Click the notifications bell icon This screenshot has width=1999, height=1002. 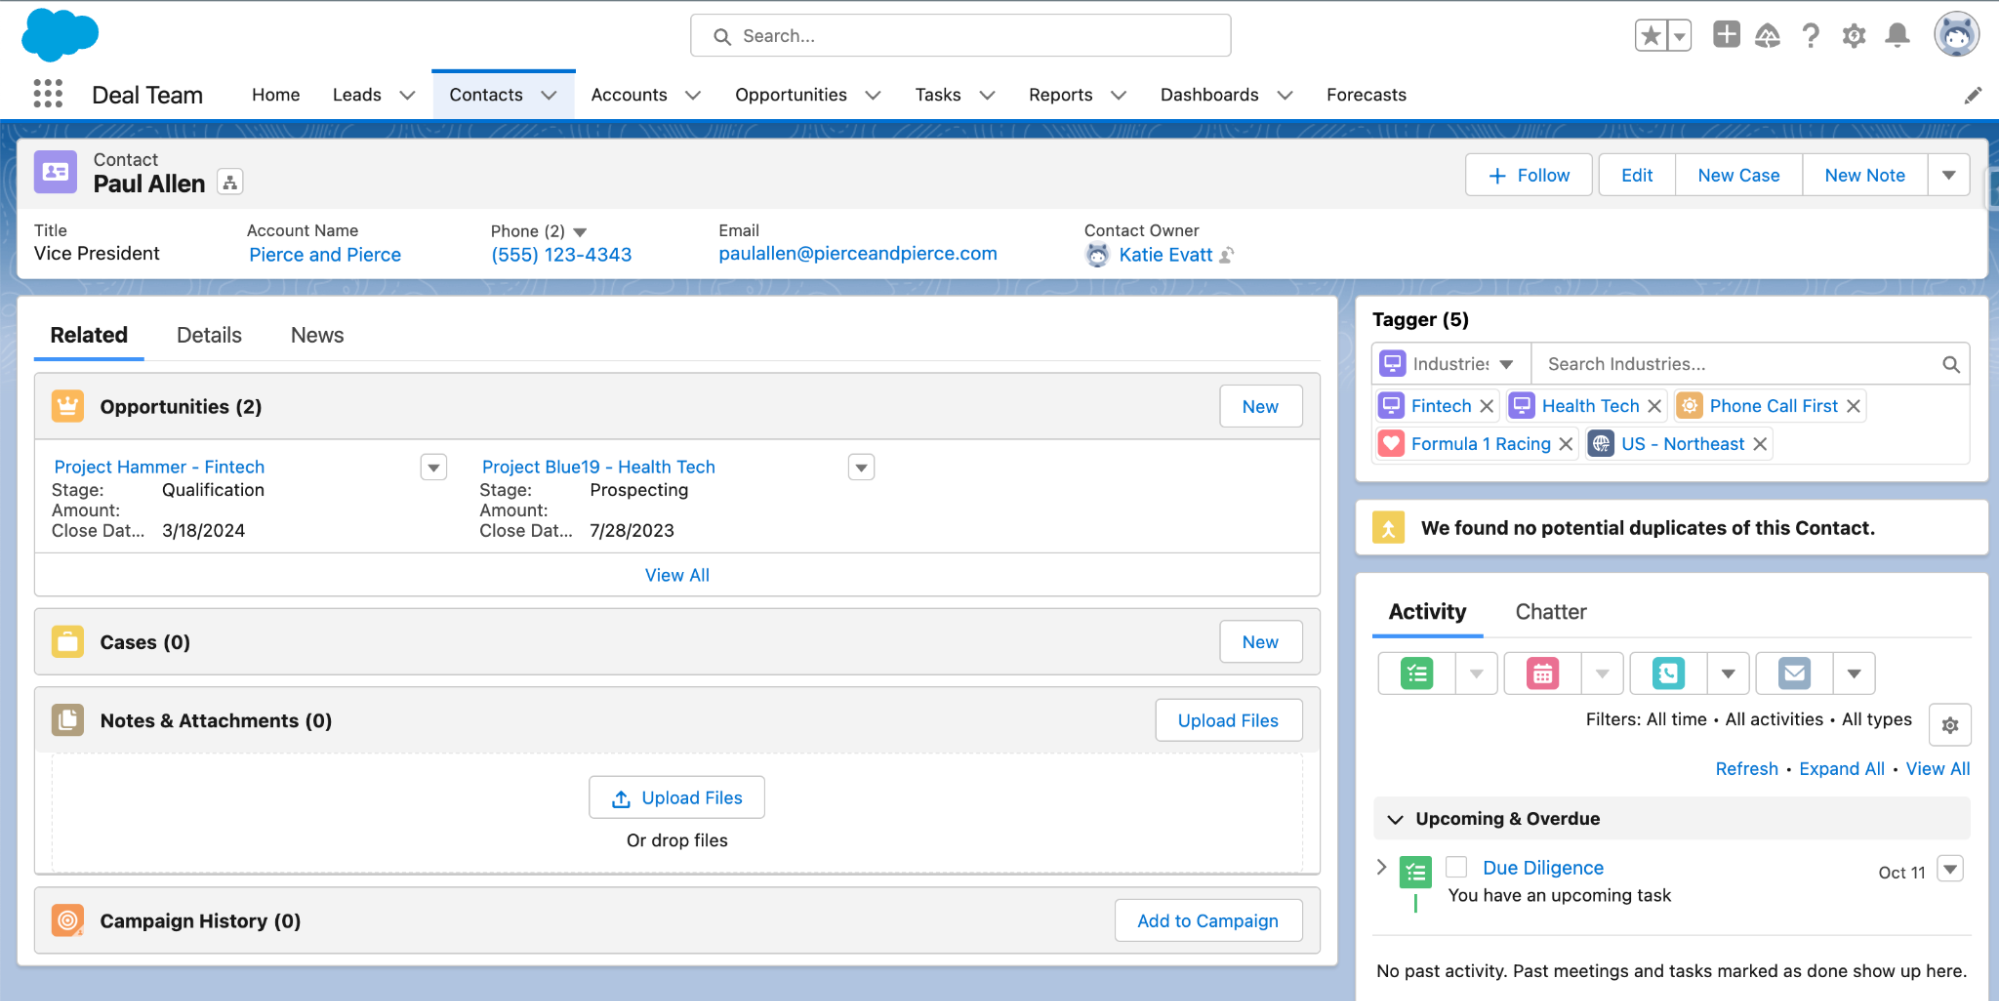point(1897,36)
